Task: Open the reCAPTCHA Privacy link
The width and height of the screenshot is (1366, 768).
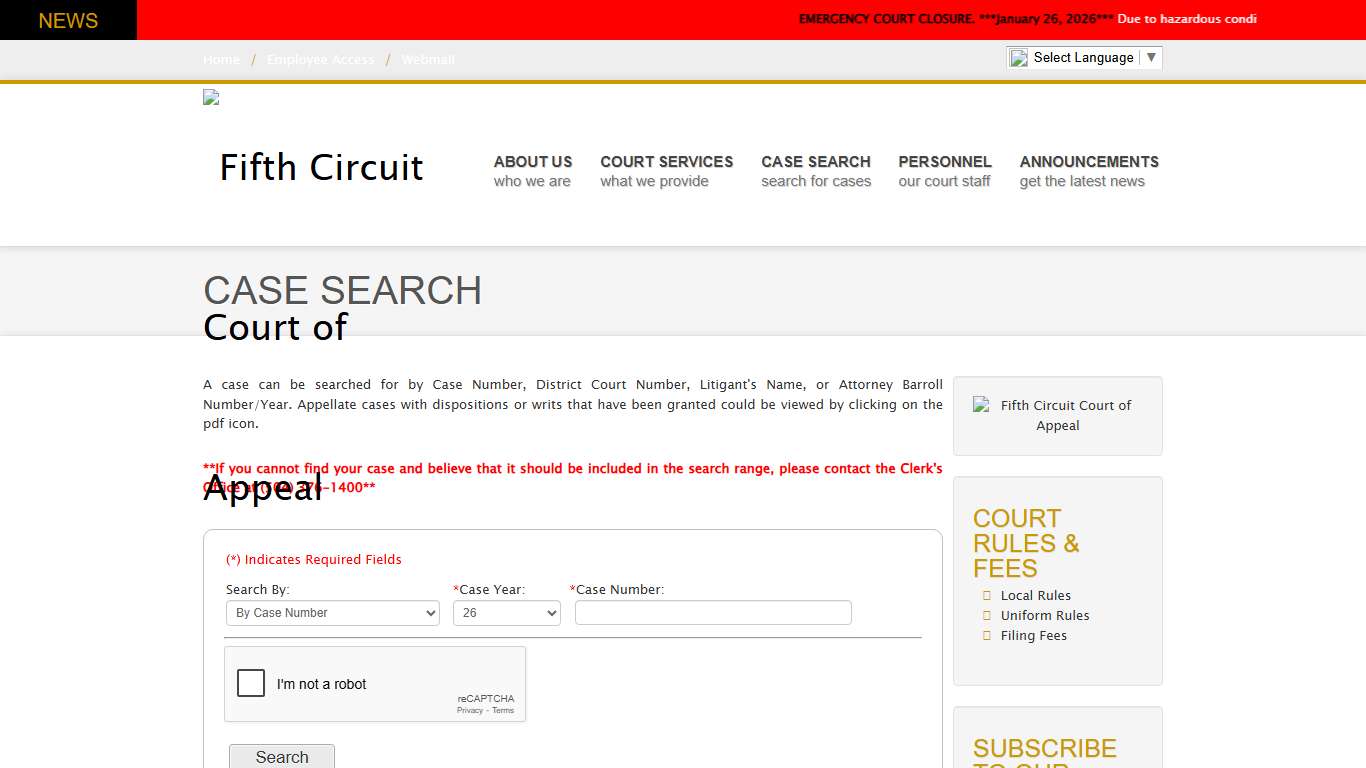Action: point(469,710)
